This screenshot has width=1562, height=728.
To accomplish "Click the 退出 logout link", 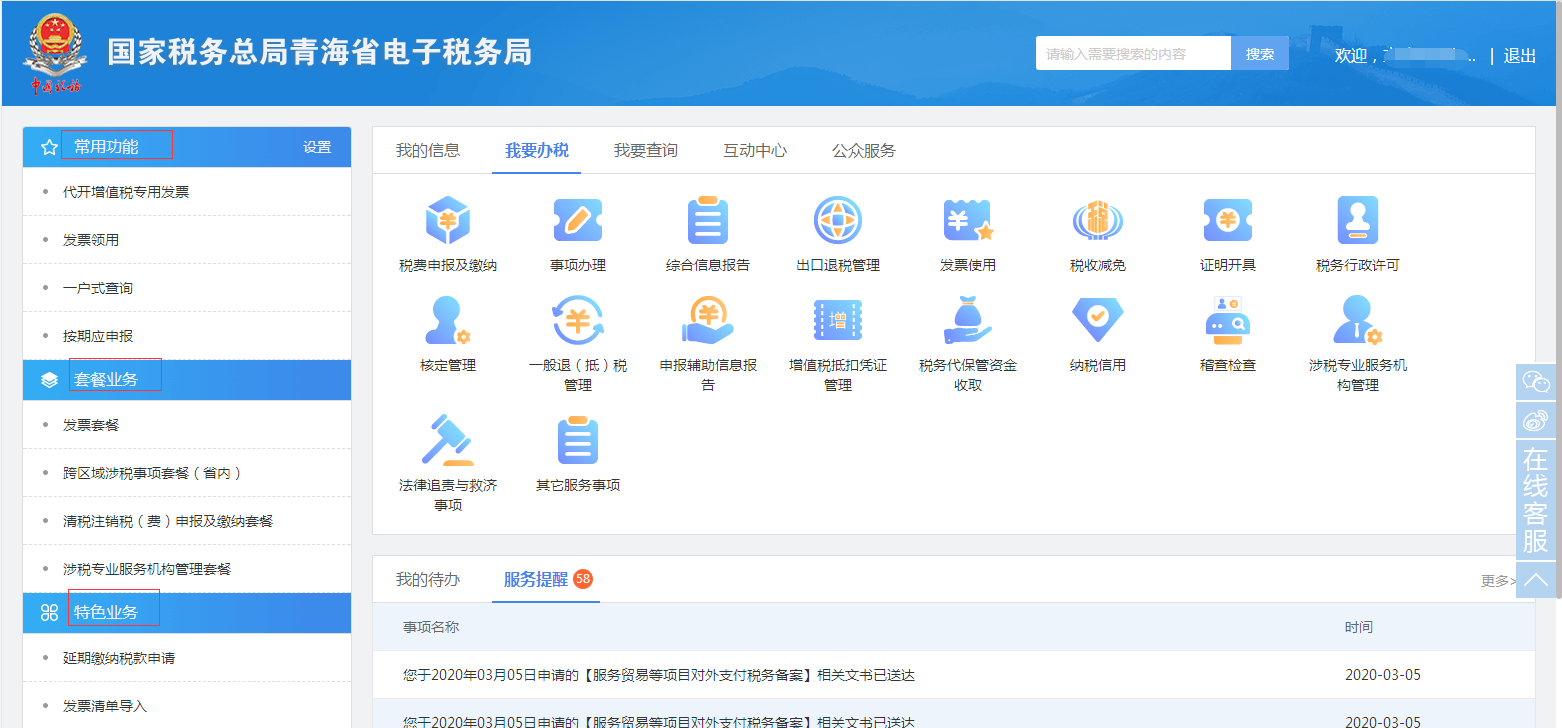I will coord(1519,56).
